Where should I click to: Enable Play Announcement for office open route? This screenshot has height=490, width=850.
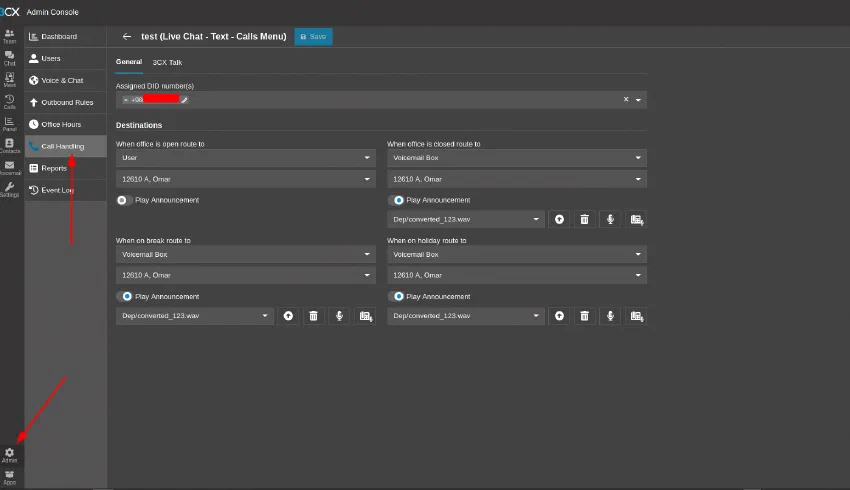point(124,200)
